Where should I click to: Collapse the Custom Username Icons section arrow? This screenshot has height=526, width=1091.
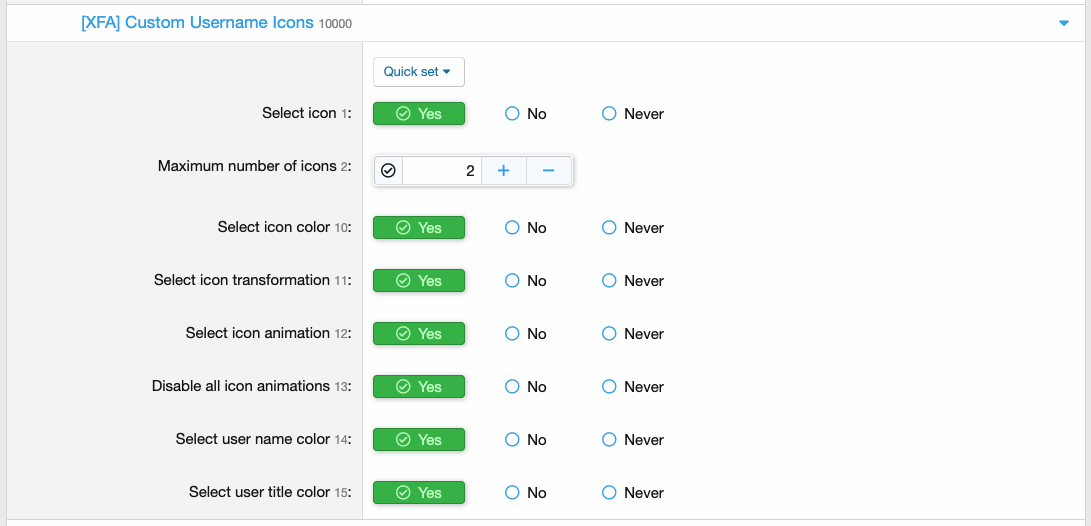click(x=1063, y=24)
